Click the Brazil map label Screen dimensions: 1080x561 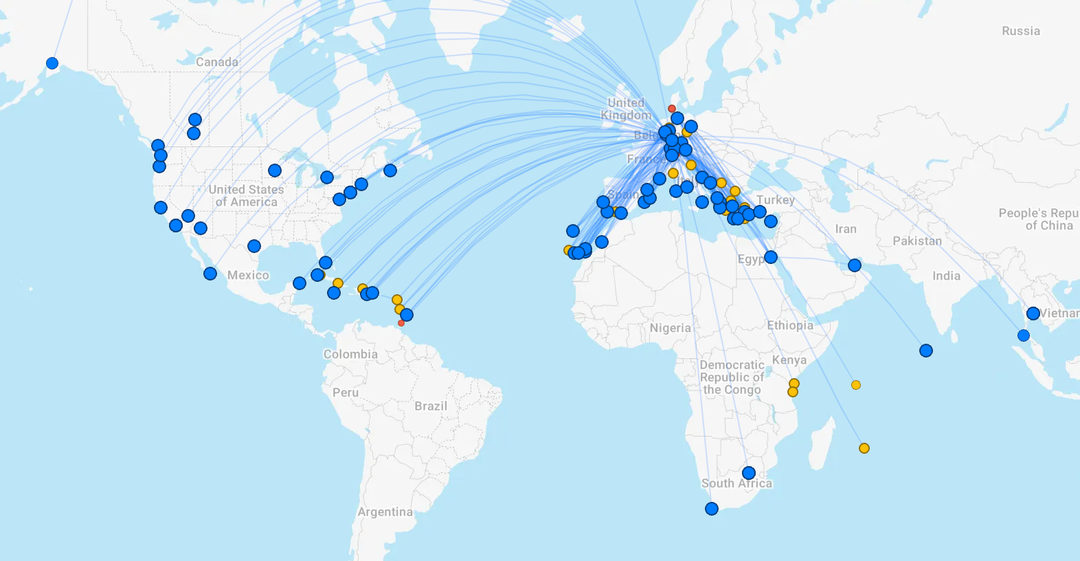coord(431,406)
